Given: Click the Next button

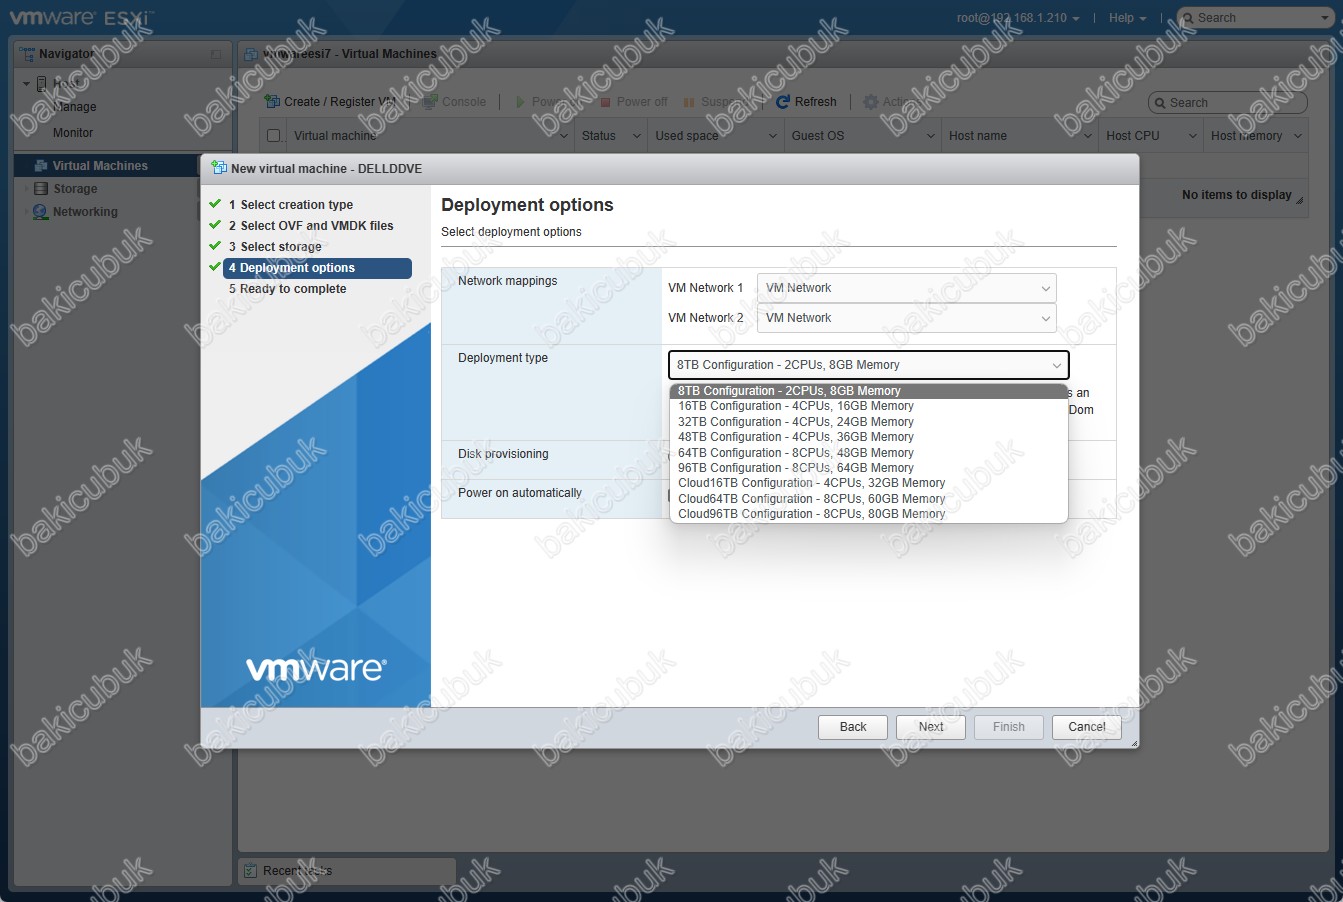Looking at the screenshot, I should coord(931,727).
